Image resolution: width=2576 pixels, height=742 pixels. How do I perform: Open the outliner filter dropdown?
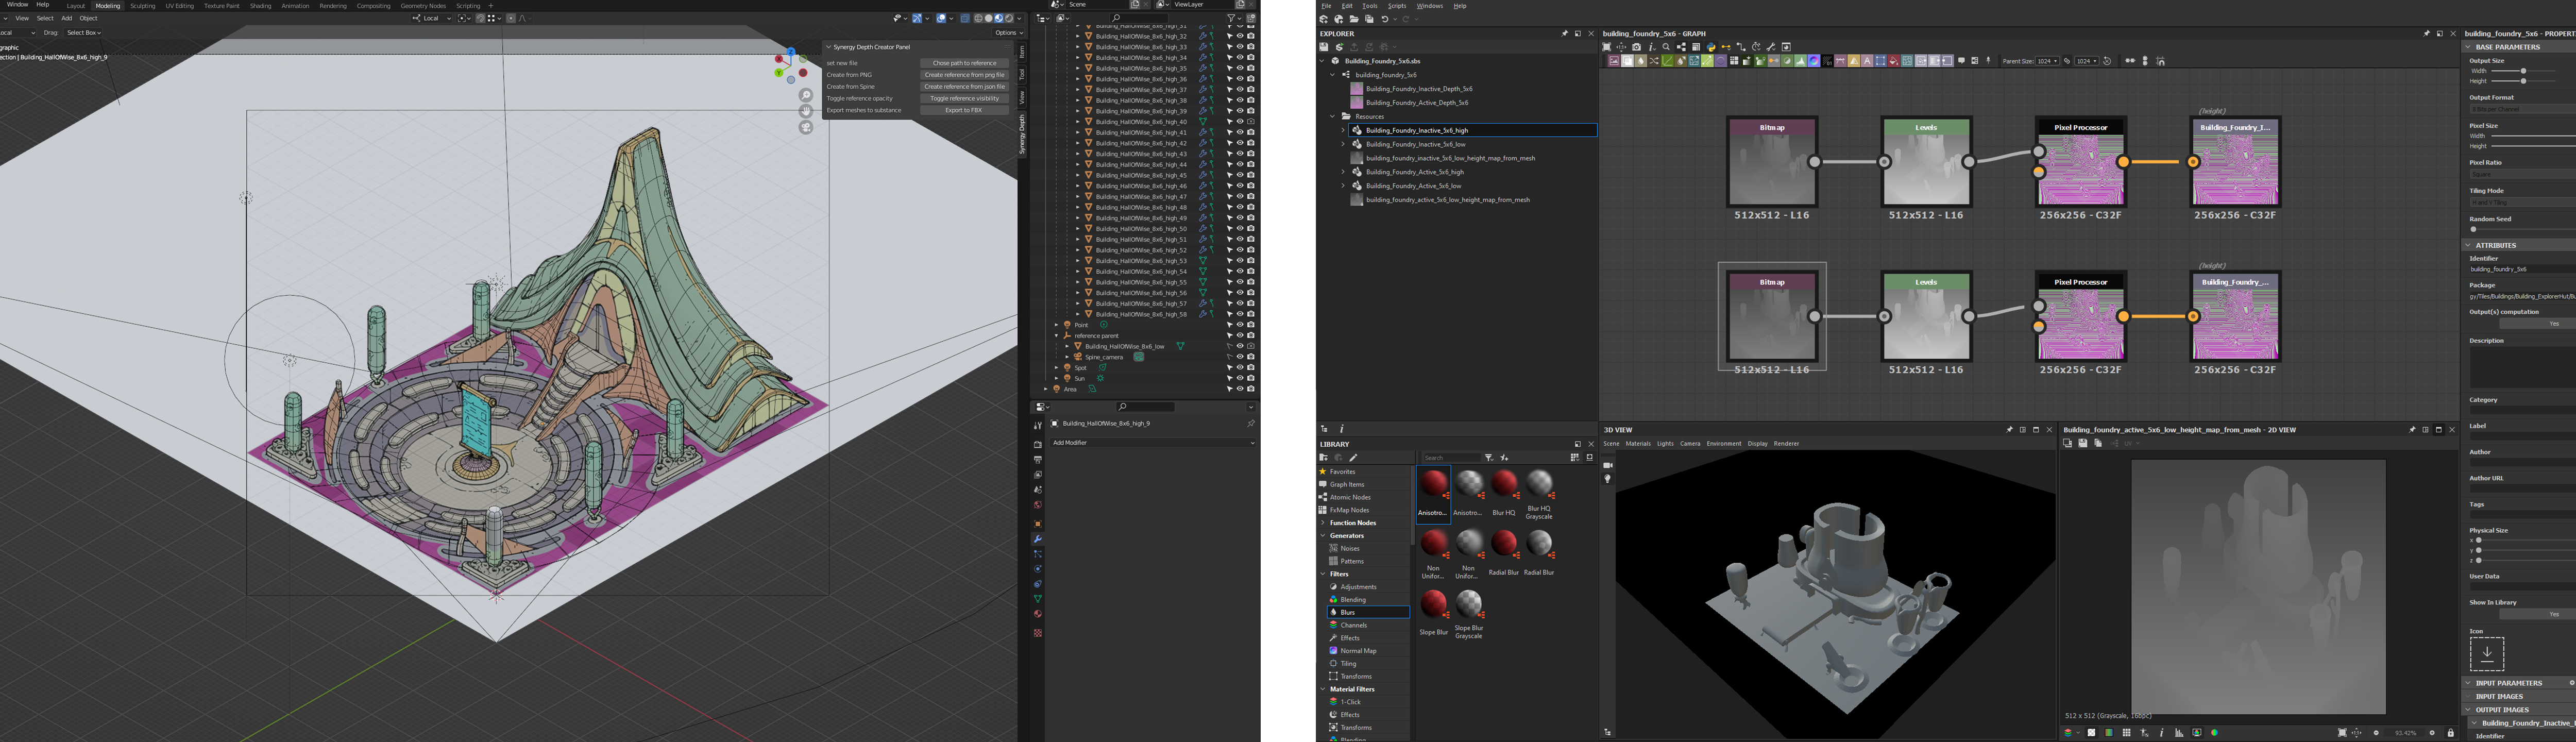point(1236,18)
